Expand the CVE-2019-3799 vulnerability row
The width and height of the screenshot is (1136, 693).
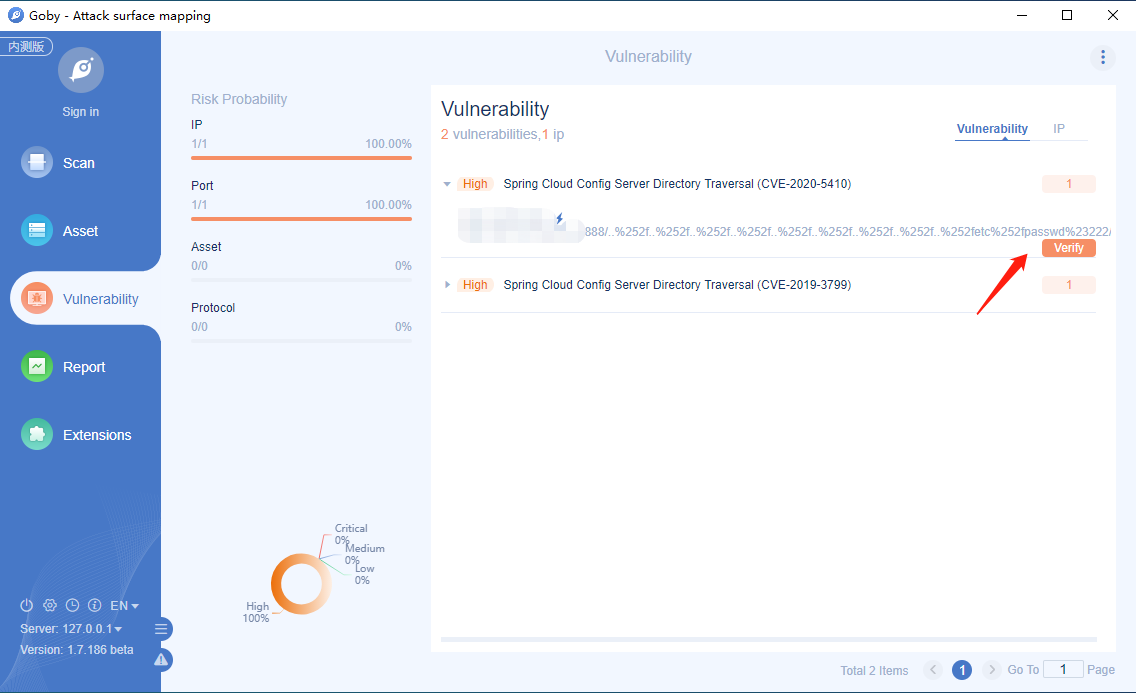tap(447, 285)
